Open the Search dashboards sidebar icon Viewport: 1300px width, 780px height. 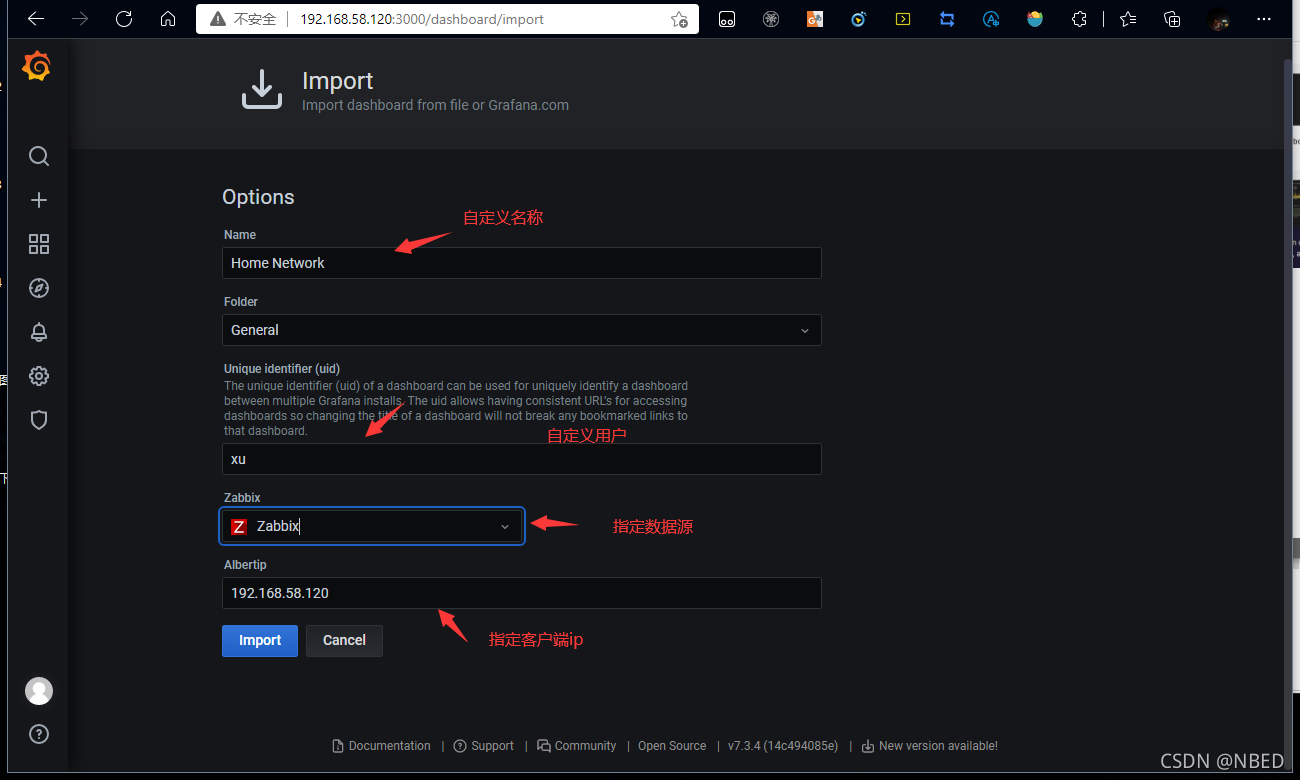click(39, 156)
